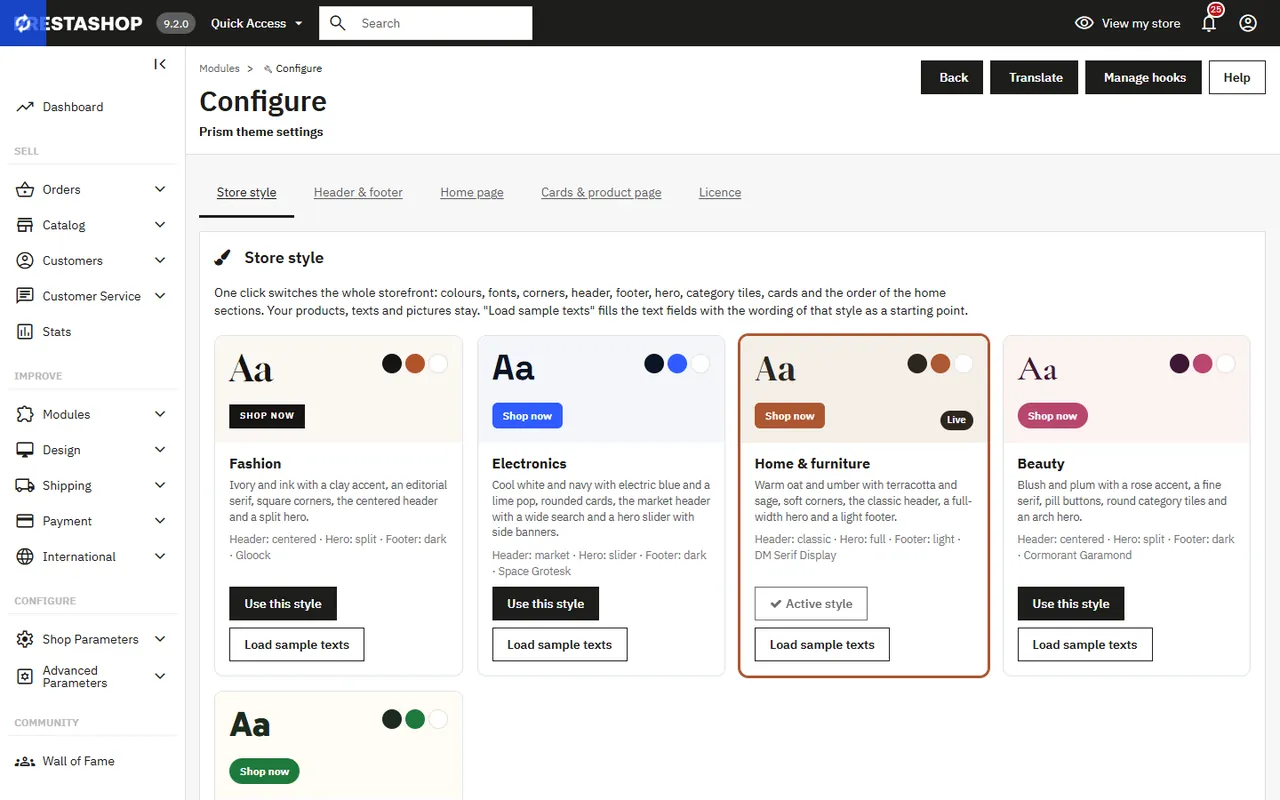Switch to Header & footer tab
The image size is (1280, 800).
358,192
